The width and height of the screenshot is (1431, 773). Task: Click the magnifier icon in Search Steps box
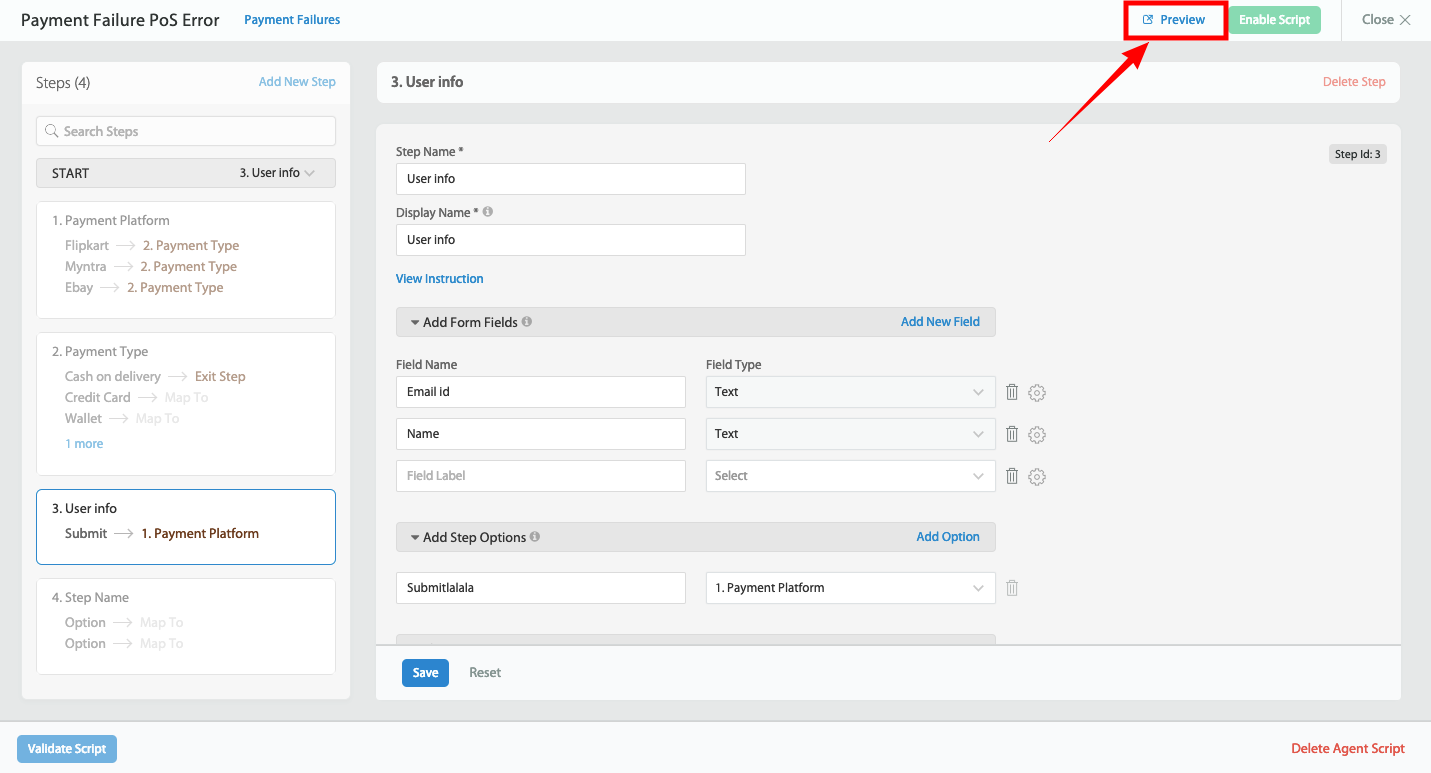coord(52,131)
